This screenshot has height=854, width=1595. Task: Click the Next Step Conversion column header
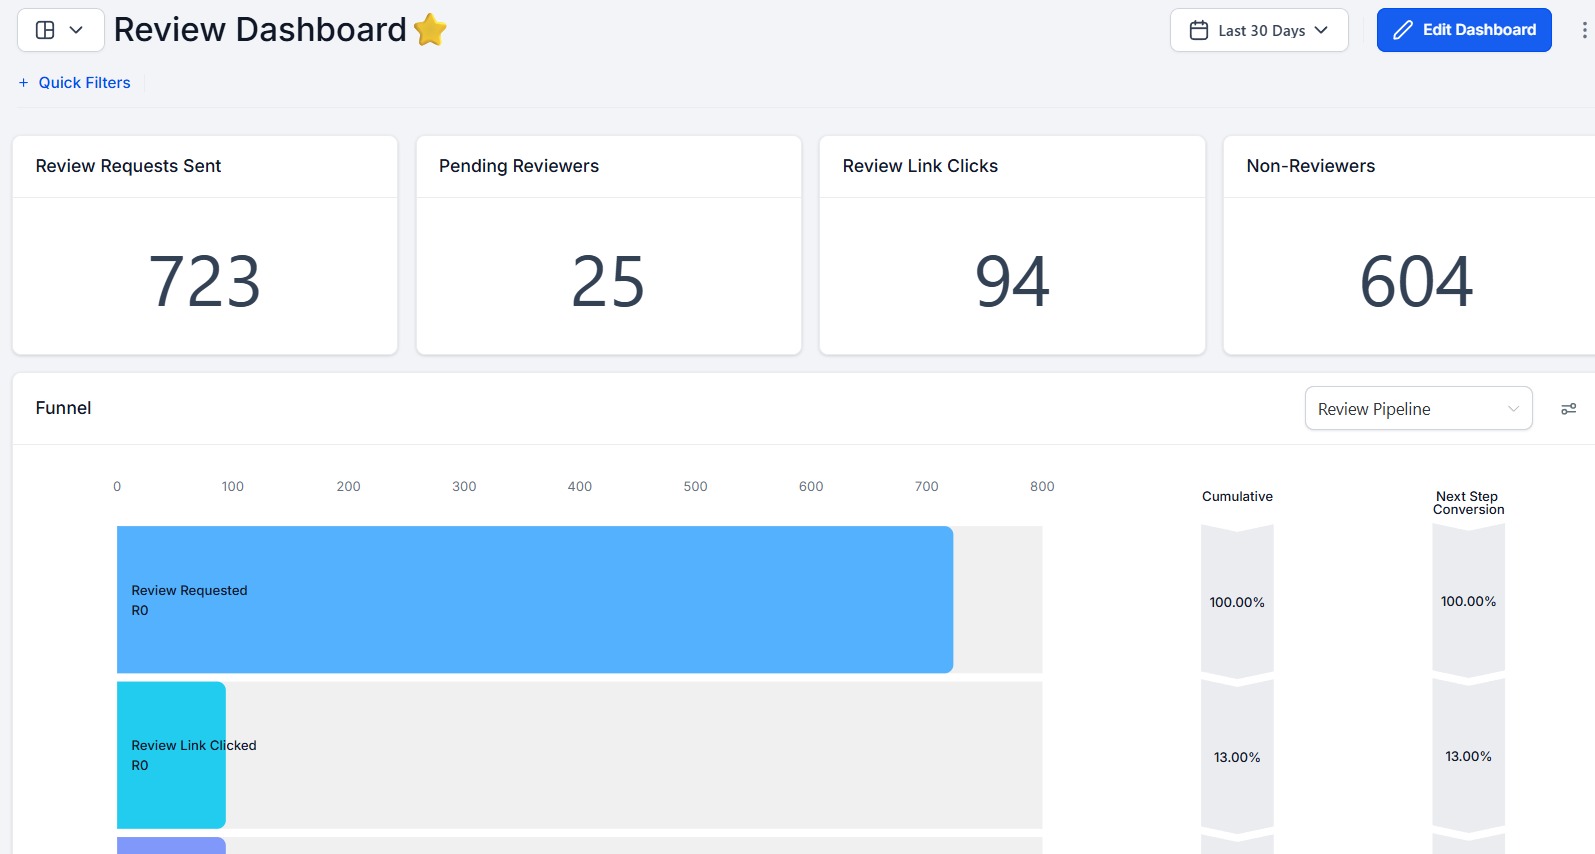click(1468, 503)
